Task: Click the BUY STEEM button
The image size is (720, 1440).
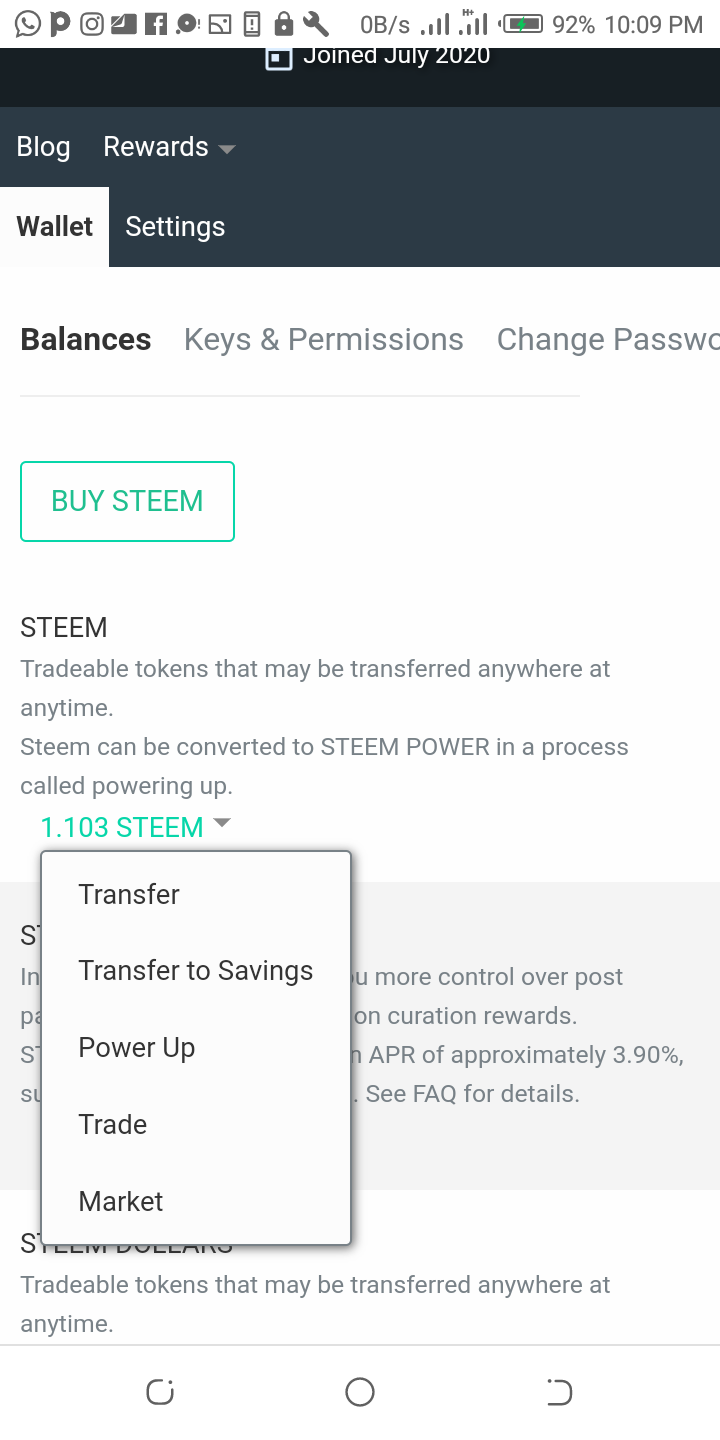Action: pos(127,501)
